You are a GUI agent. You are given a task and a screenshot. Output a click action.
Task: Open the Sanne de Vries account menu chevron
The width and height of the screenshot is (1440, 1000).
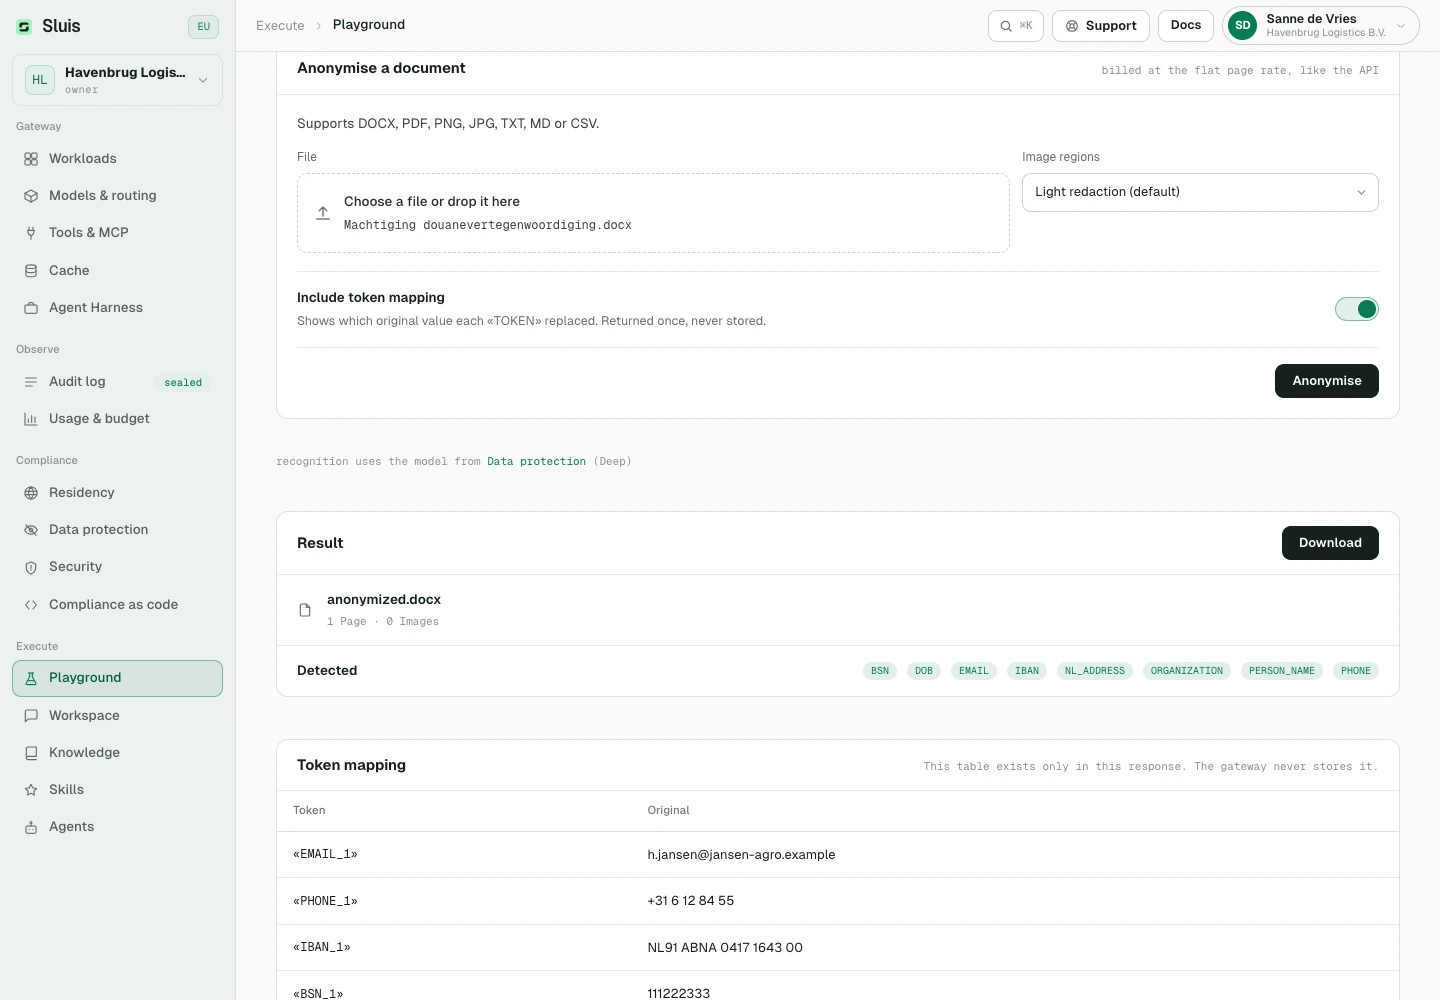point(1401,26)
